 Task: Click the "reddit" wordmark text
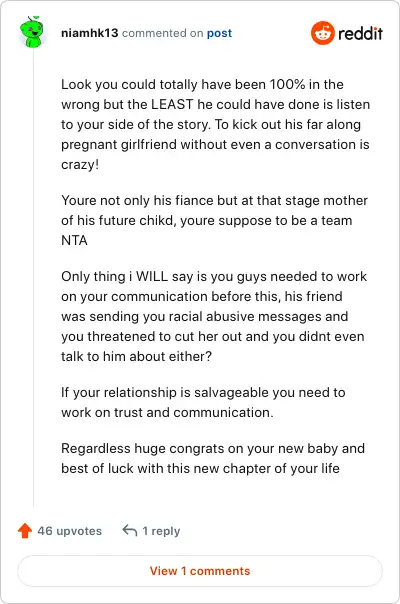360,34
